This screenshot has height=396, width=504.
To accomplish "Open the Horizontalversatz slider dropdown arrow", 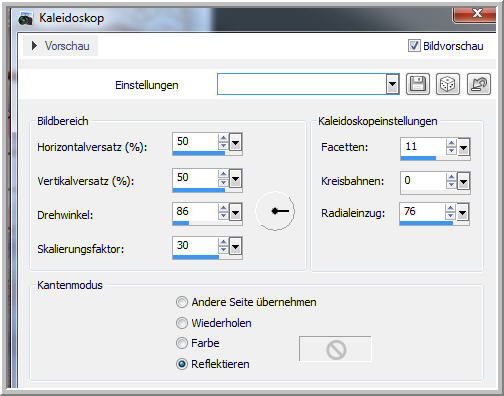I will click(235, 143).
